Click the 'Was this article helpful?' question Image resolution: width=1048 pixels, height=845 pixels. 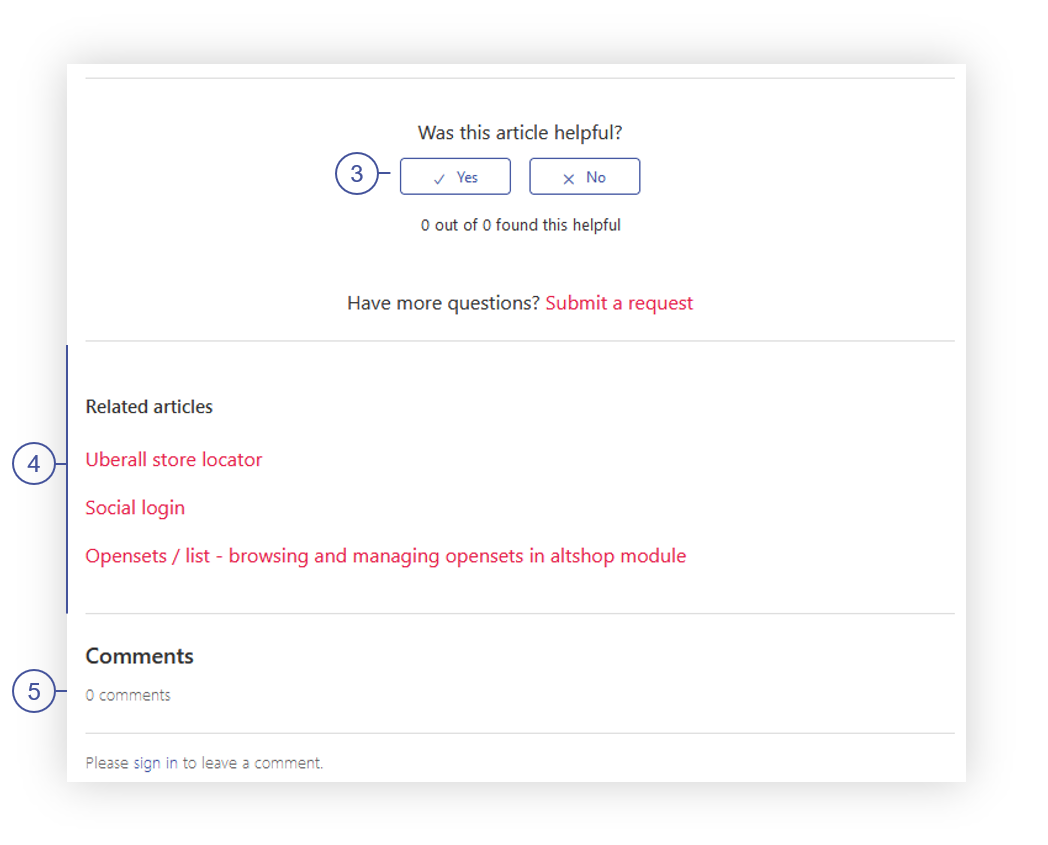520,132
